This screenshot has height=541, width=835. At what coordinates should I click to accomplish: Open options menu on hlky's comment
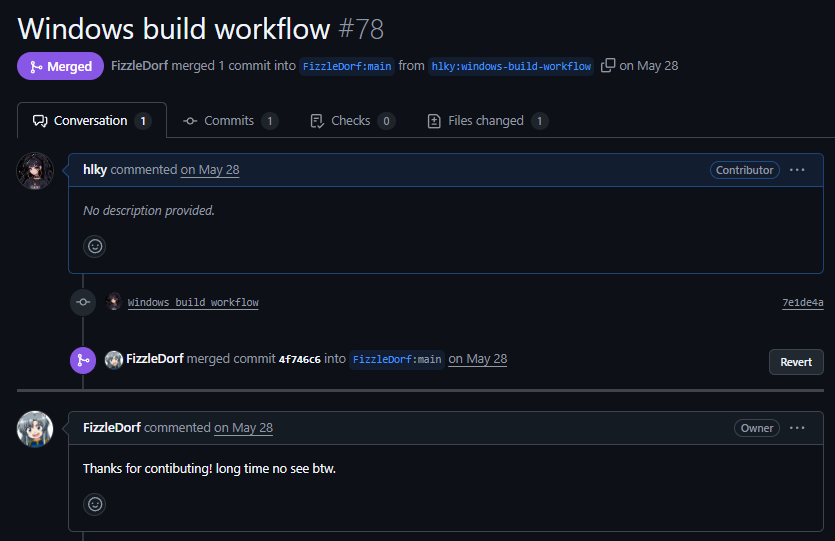point(797,170)
